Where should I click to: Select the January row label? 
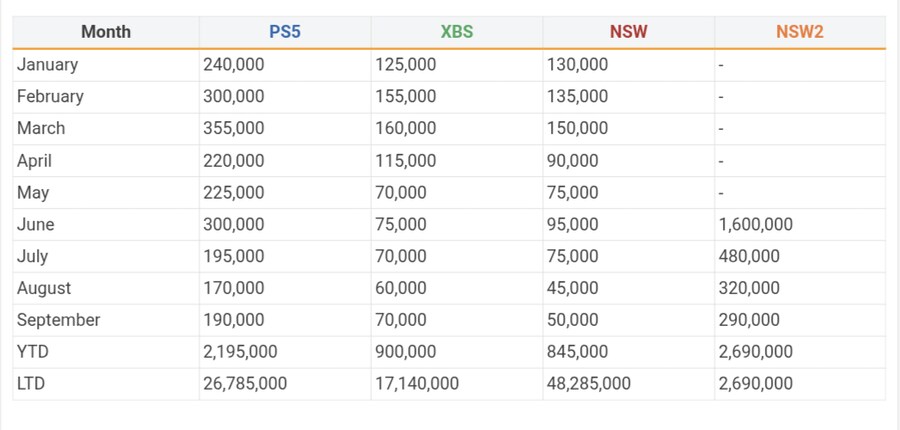click(48, 65)
